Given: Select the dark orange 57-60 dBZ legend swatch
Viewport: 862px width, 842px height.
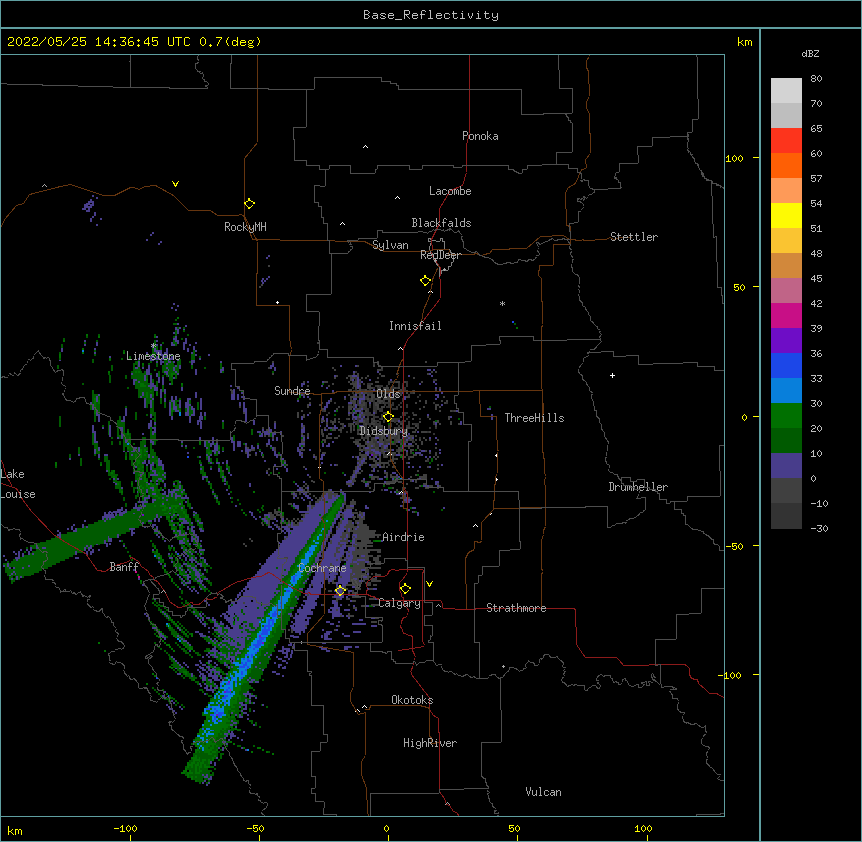Looking at the screenshot, I should click(x=786, y=165).
